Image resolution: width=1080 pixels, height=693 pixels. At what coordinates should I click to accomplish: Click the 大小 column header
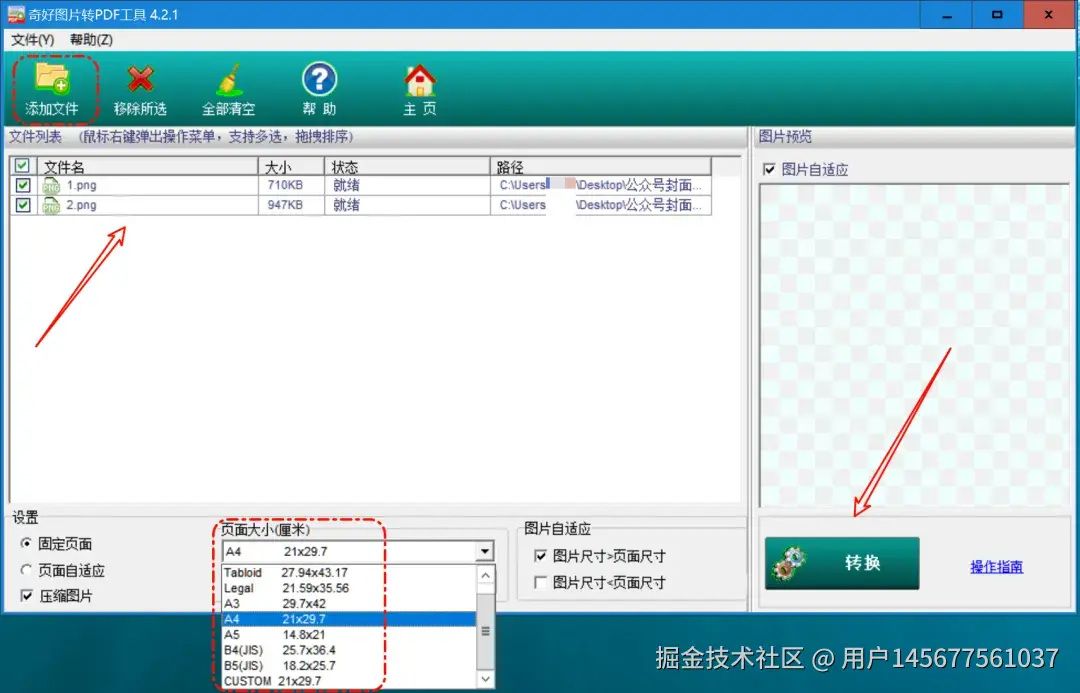(291, 167)
